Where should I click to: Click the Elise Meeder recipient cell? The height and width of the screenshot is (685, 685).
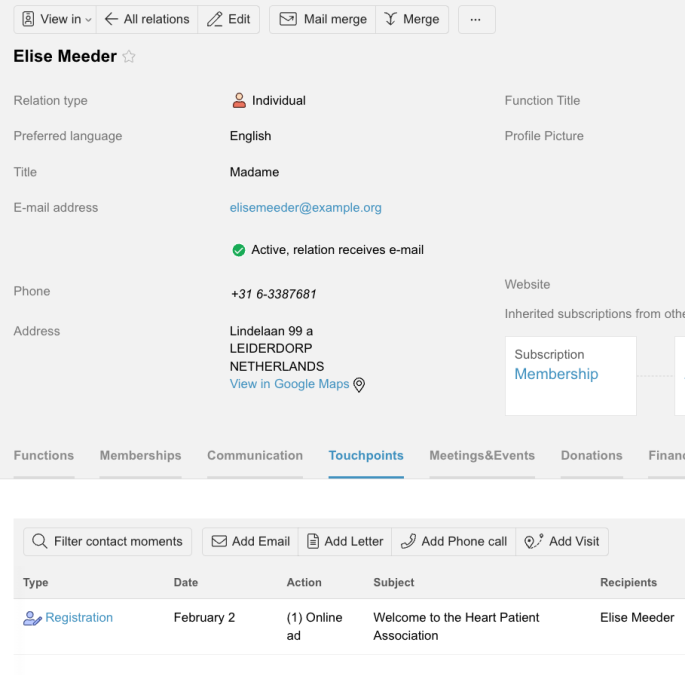pos(637,617)
